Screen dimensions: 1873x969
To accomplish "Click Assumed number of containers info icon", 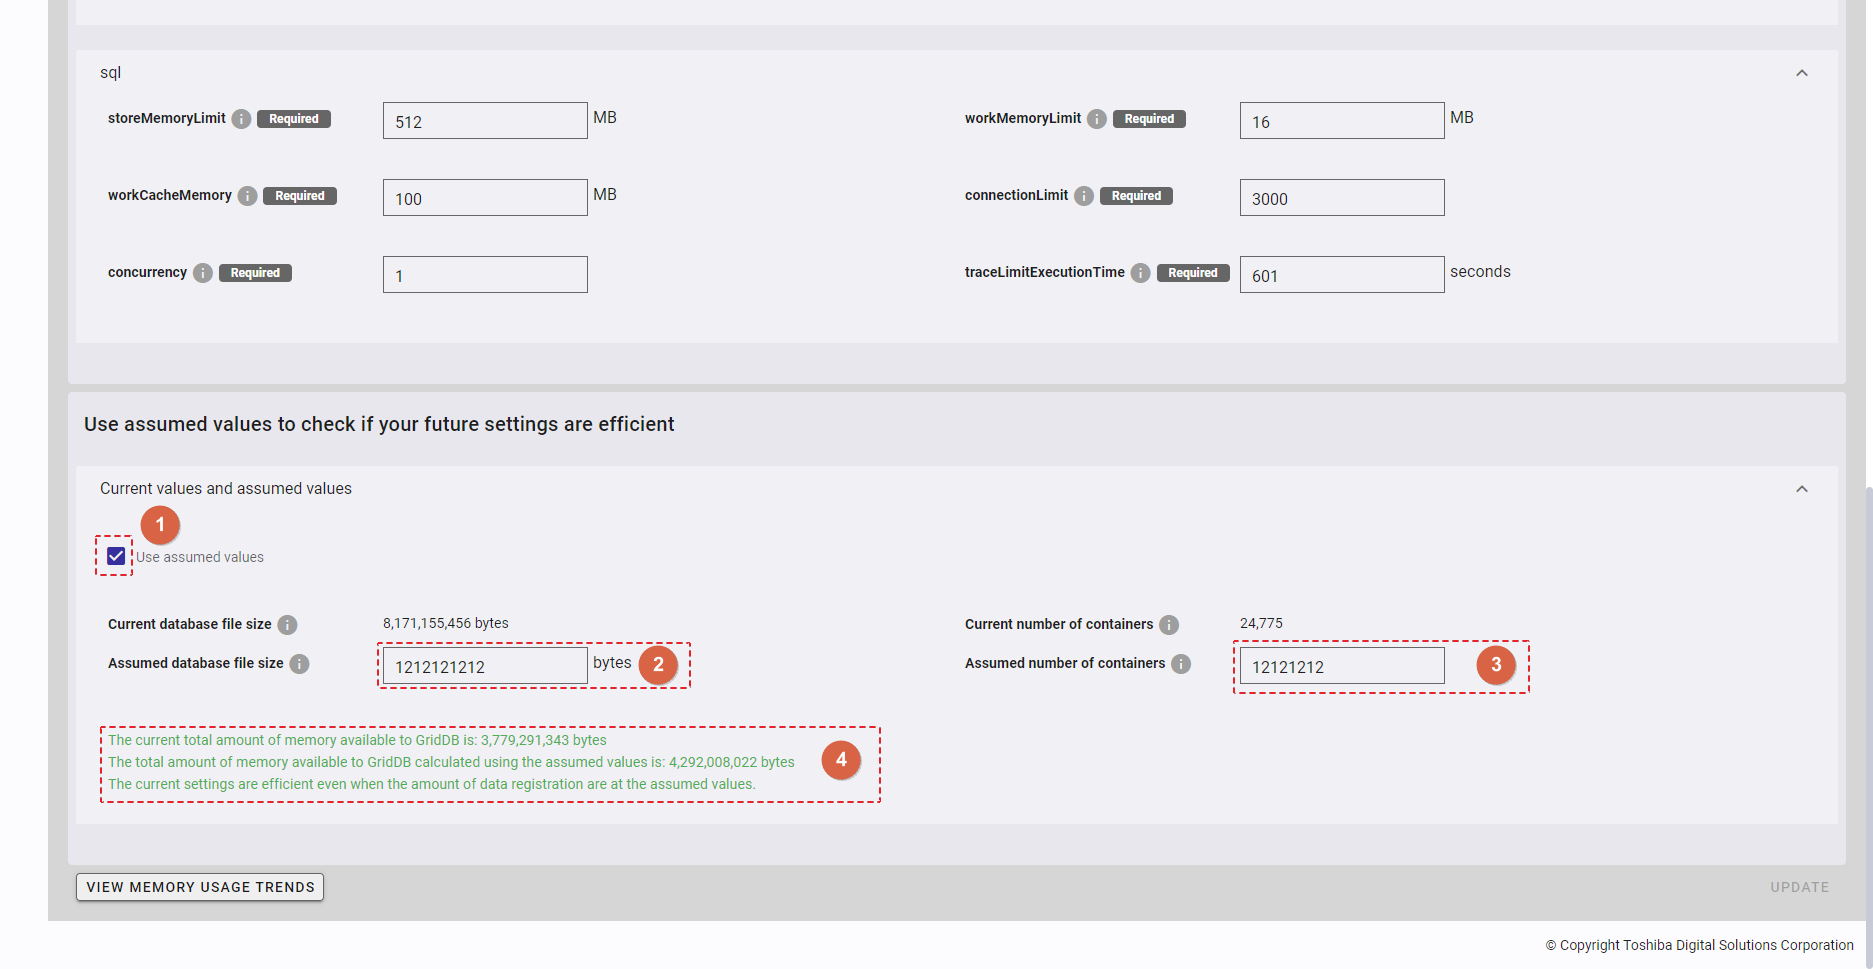I will coord(1181,664).
